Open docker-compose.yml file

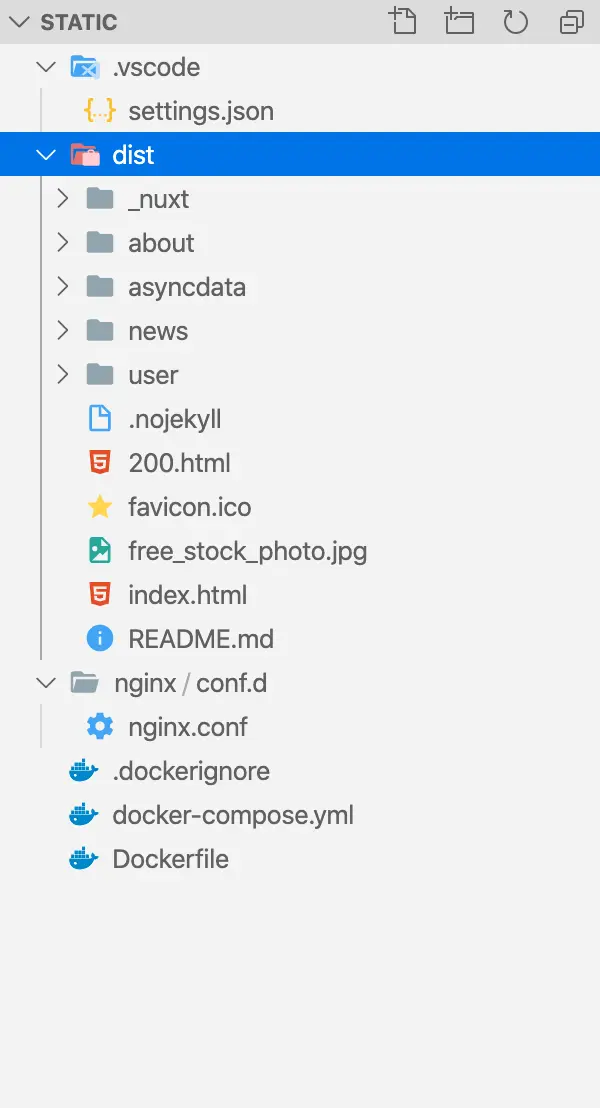233,815
